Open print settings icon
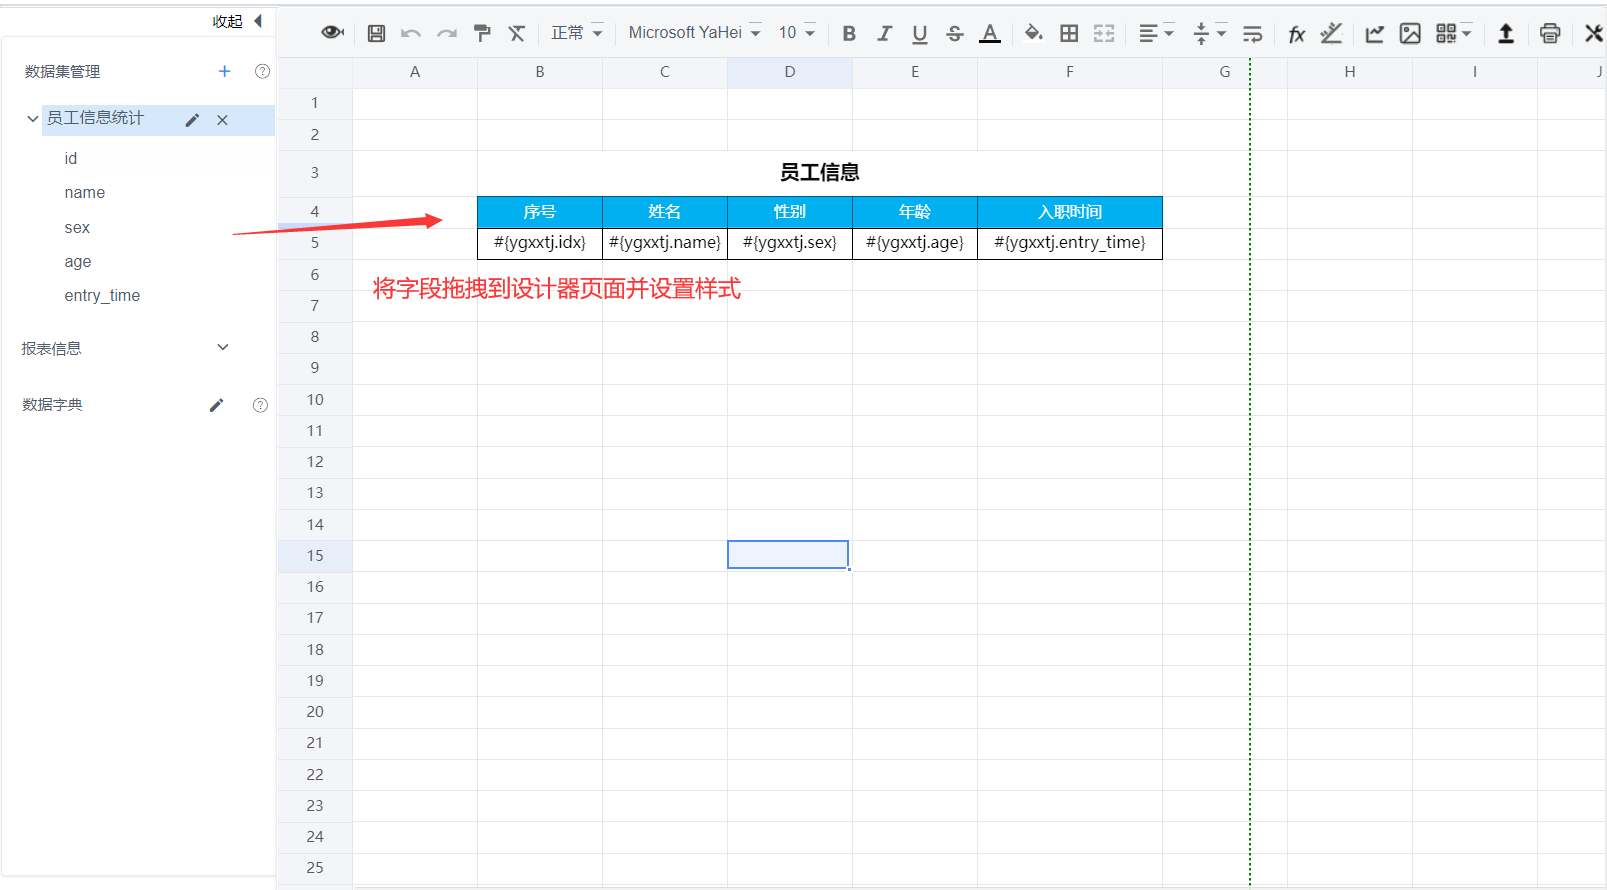This screenshot has width=1607, height=890. pos(1550,33)
